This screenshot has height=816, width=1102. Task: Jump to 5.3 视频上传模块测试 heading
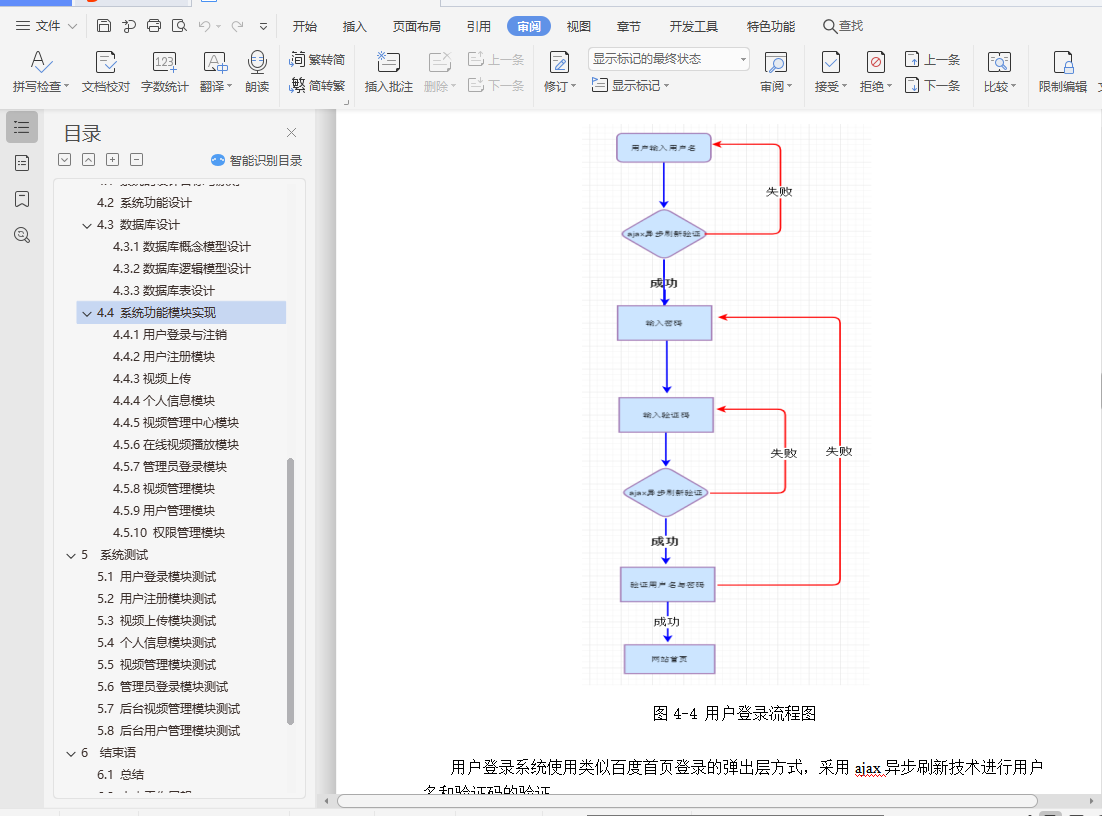click(x=157, y=621)
